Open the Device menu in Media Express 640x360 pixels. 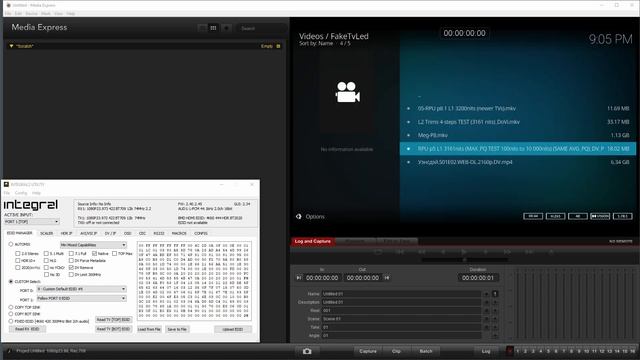(x=31, y=13)
